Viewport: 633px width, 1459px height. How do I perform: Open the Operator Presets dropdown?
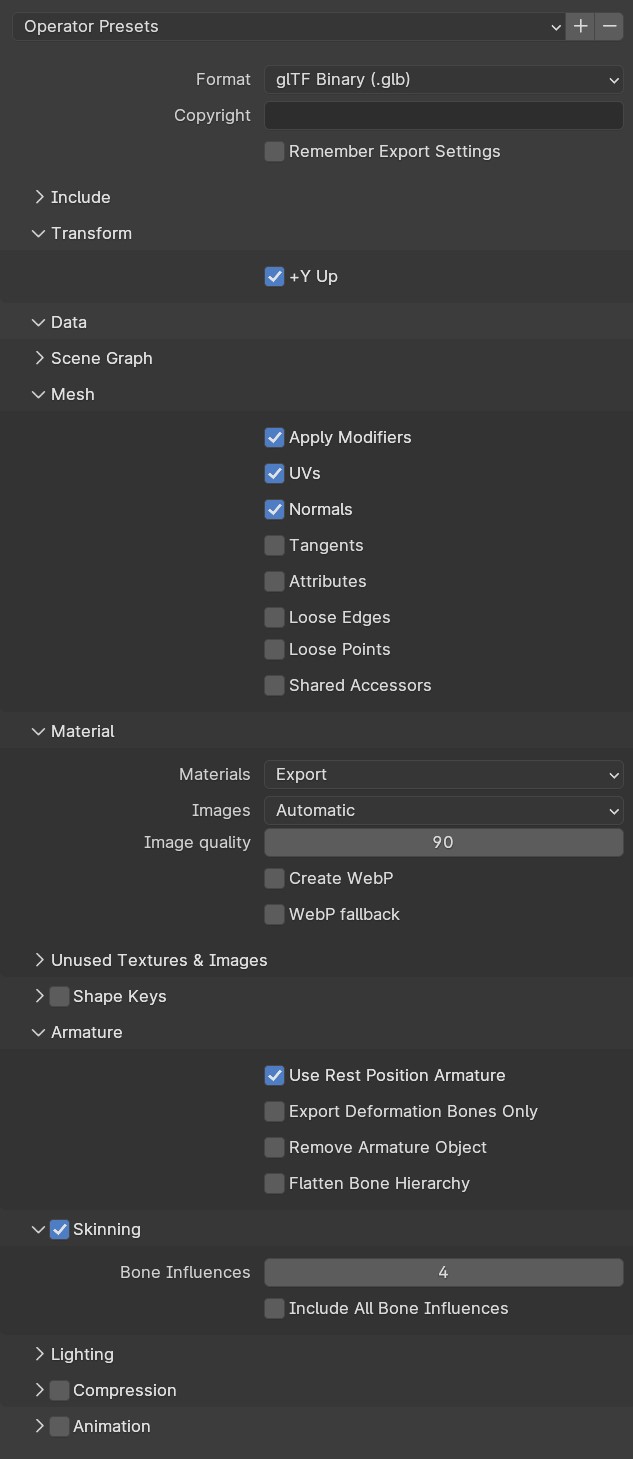pos(289,26)
